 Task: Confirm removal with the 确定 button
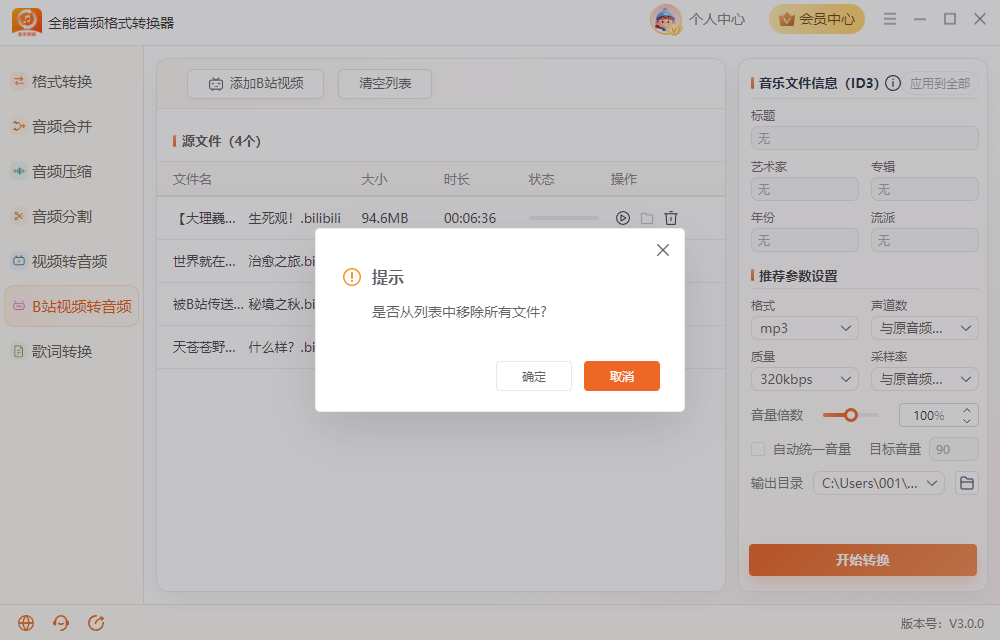point(534,376)
